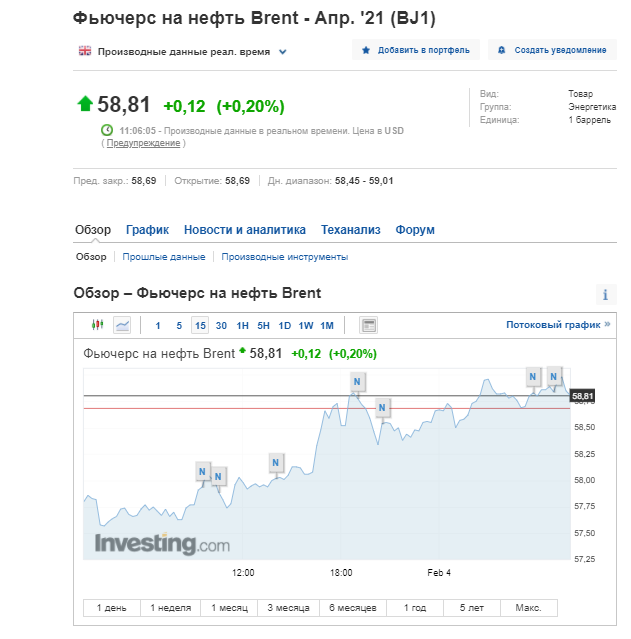Screen dimensions: 631x639
Task: Click 'Добавить в портфель' button
Action: 416,50
